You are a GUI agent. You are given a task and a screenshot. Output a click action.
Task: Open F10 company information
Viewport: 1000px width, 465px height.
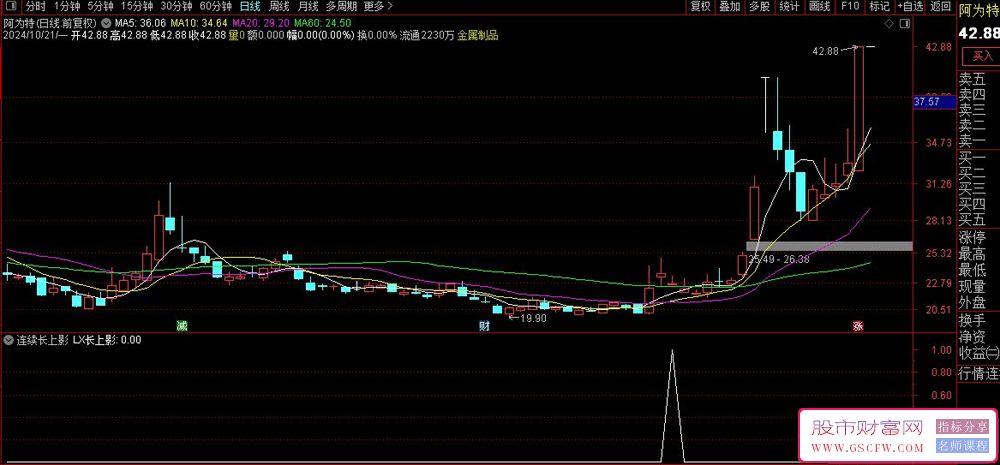click(x=850, y=6)
